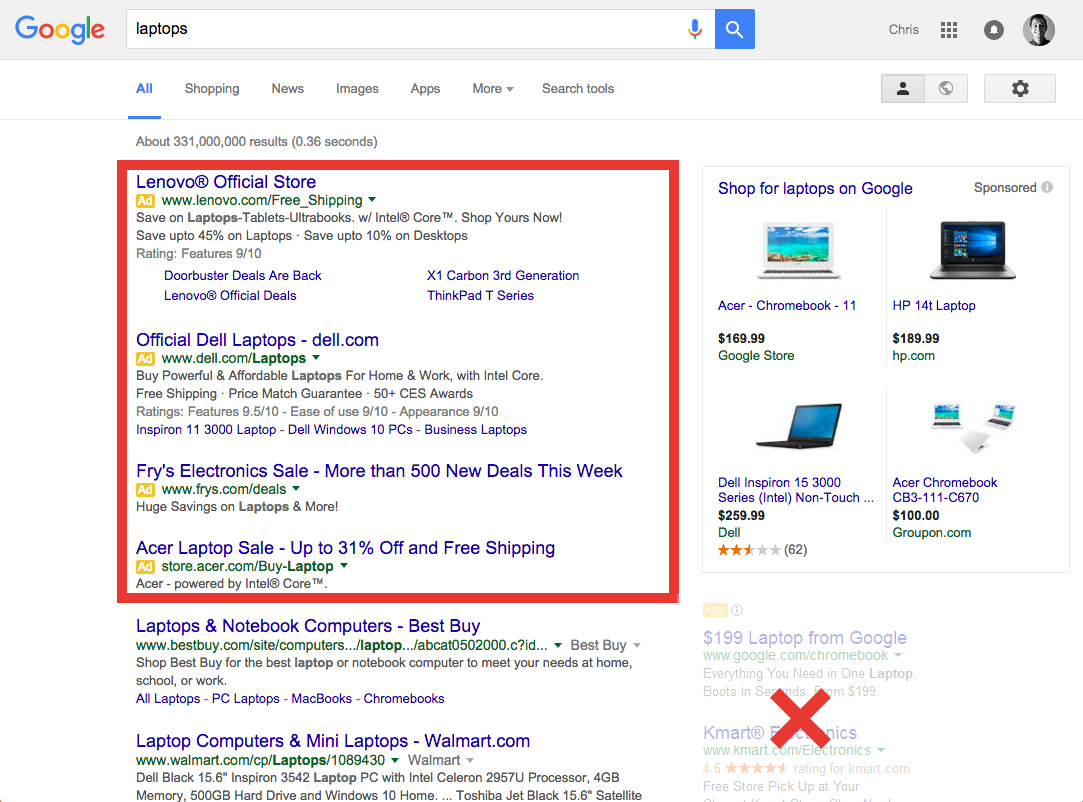Open the account profile picture
This screenshot has width=1083, height=802.
click(1038, 30)
